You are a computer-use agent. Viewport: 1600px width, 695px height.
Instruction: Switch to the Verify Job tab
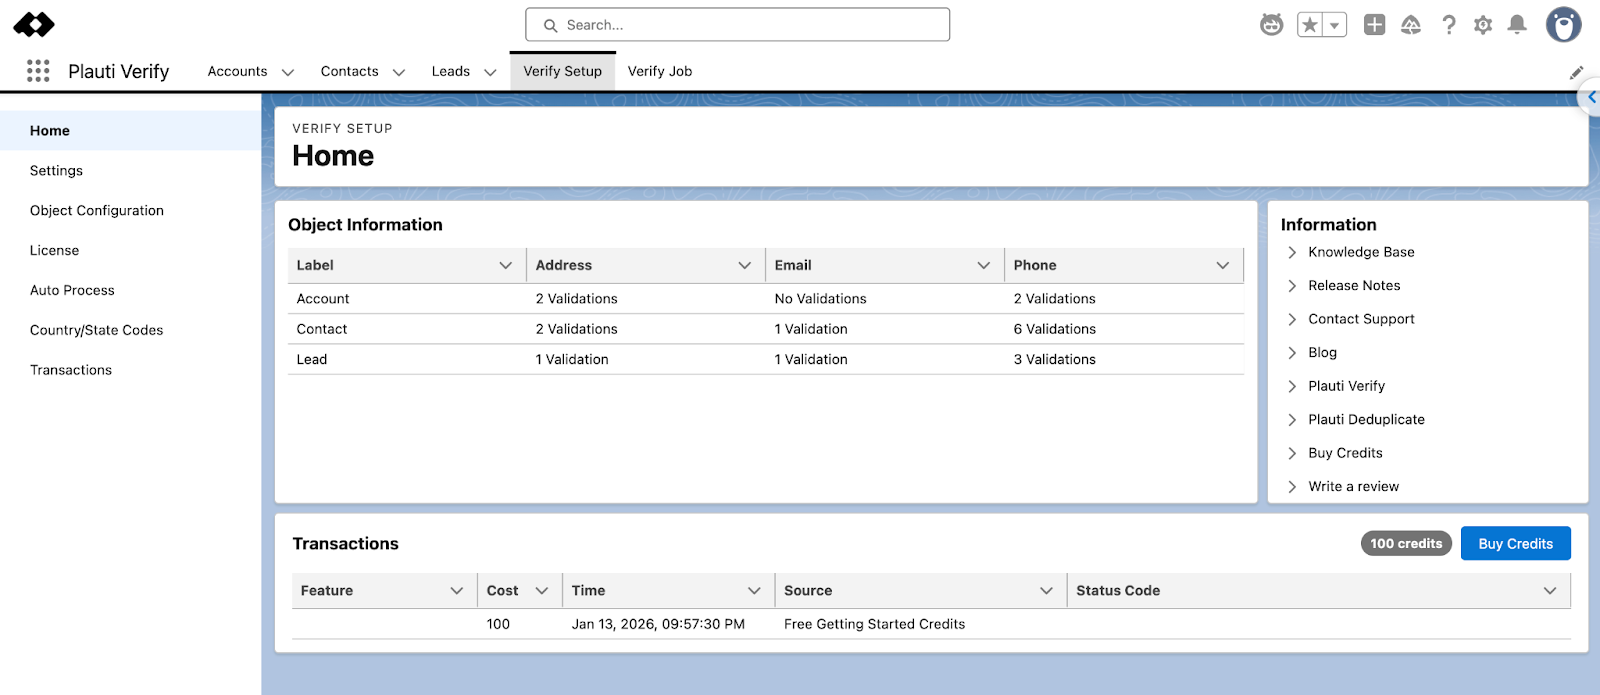659,71
